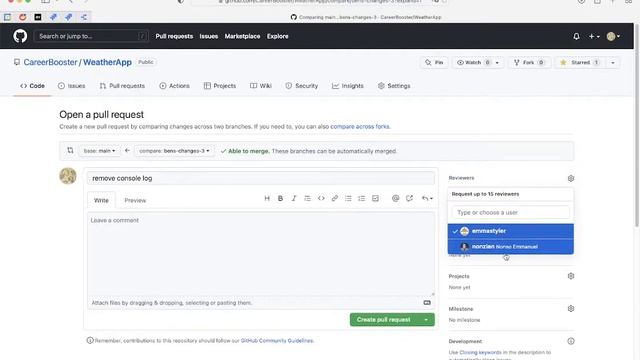Image resolution: width=640 pixels, height=360 pixels.
Task: Open Marketplace in top nav
Action: point(242,36)
